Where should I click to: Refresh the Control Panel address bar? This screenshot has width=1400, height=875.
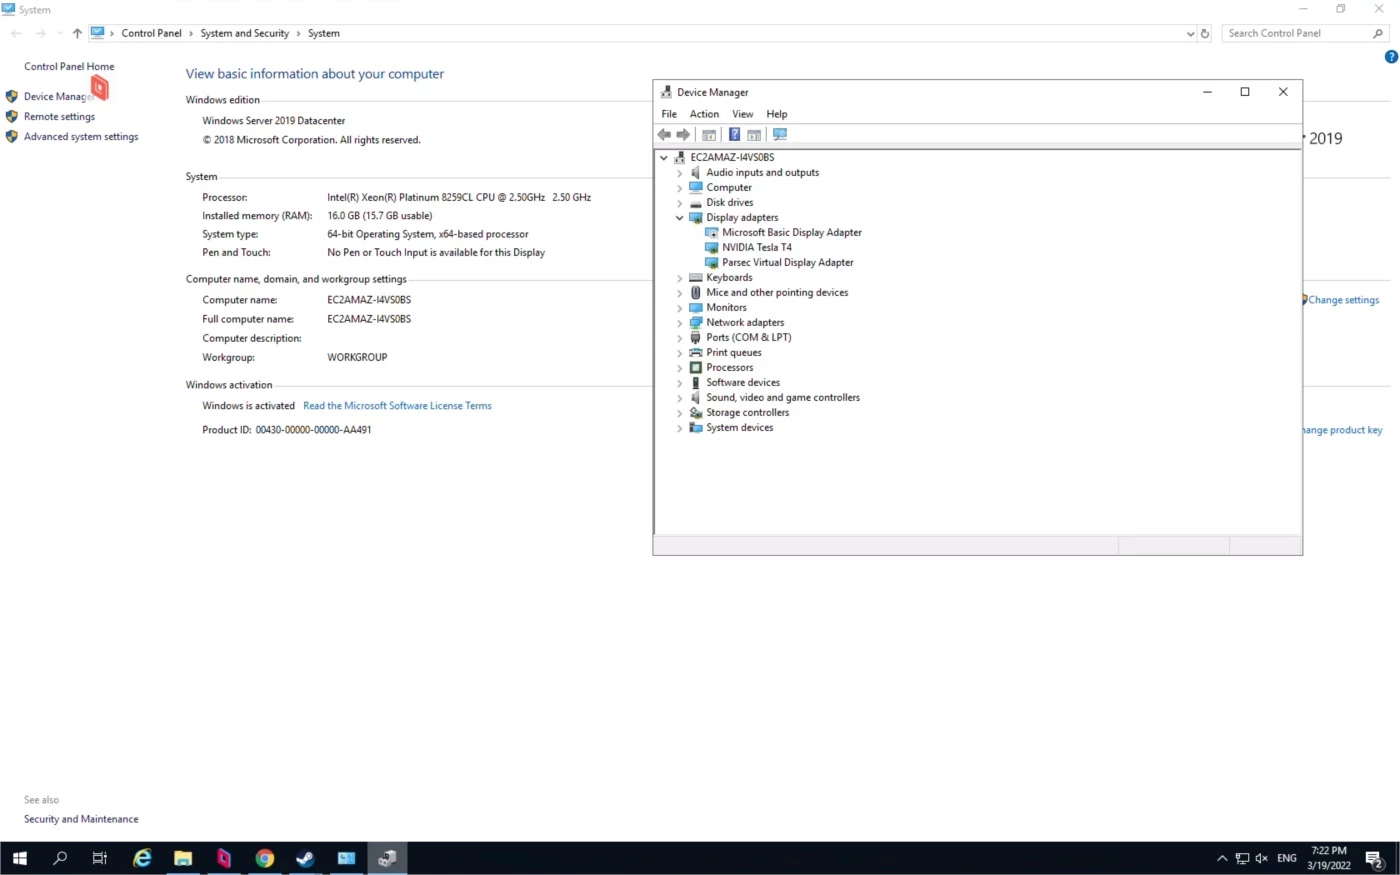coord(1205,33)
